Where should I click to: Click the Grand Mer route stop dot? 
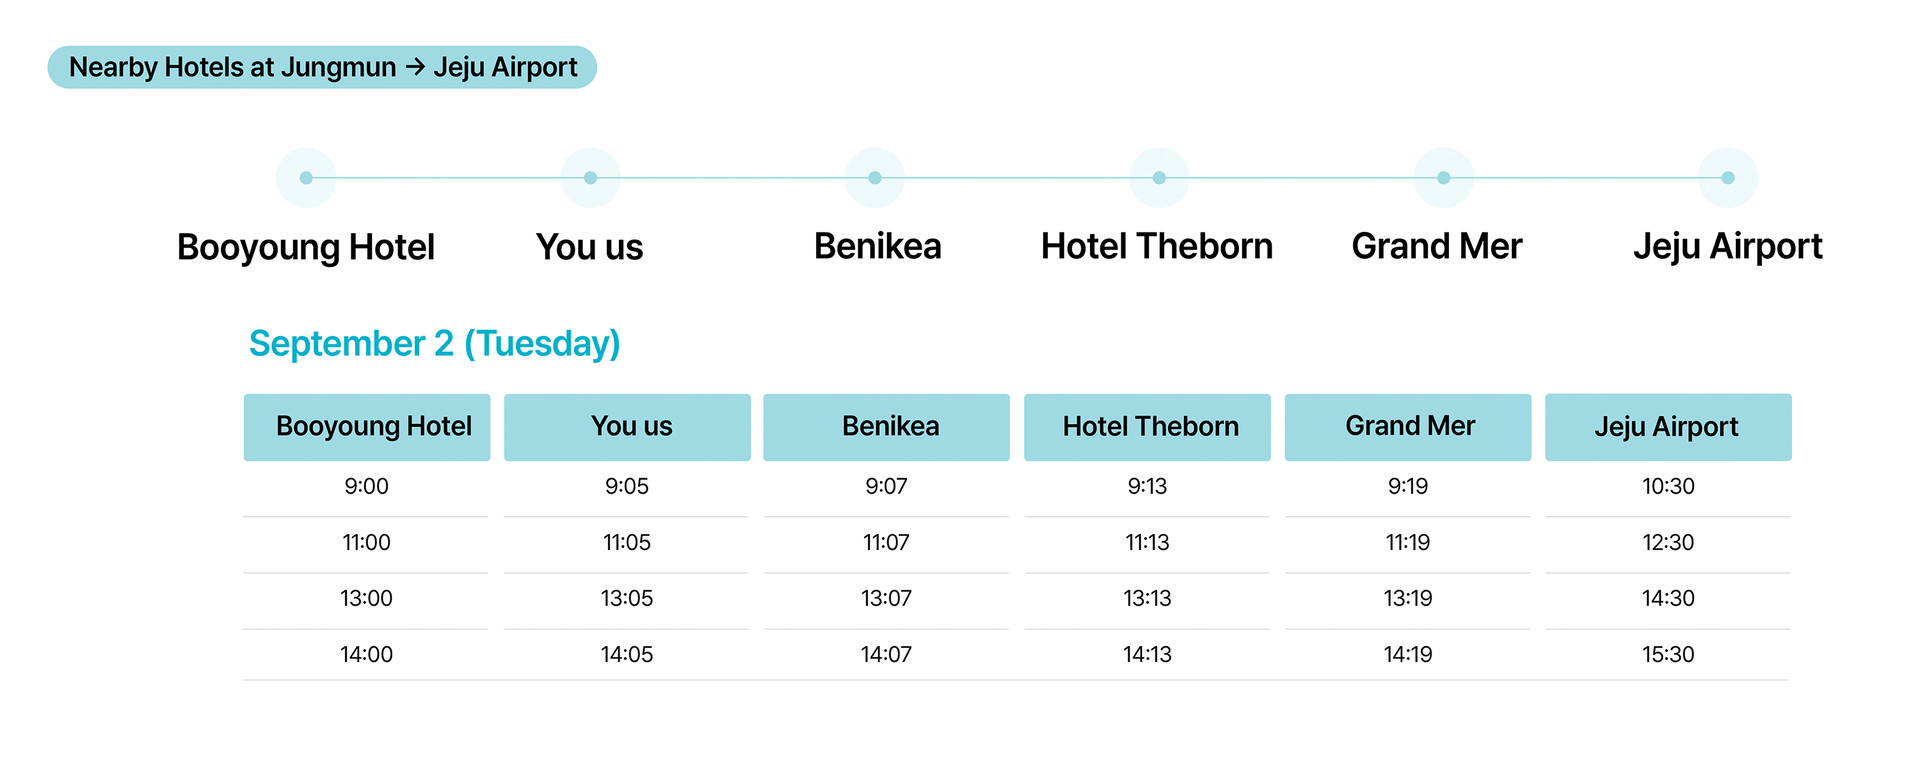point(1443,178)
